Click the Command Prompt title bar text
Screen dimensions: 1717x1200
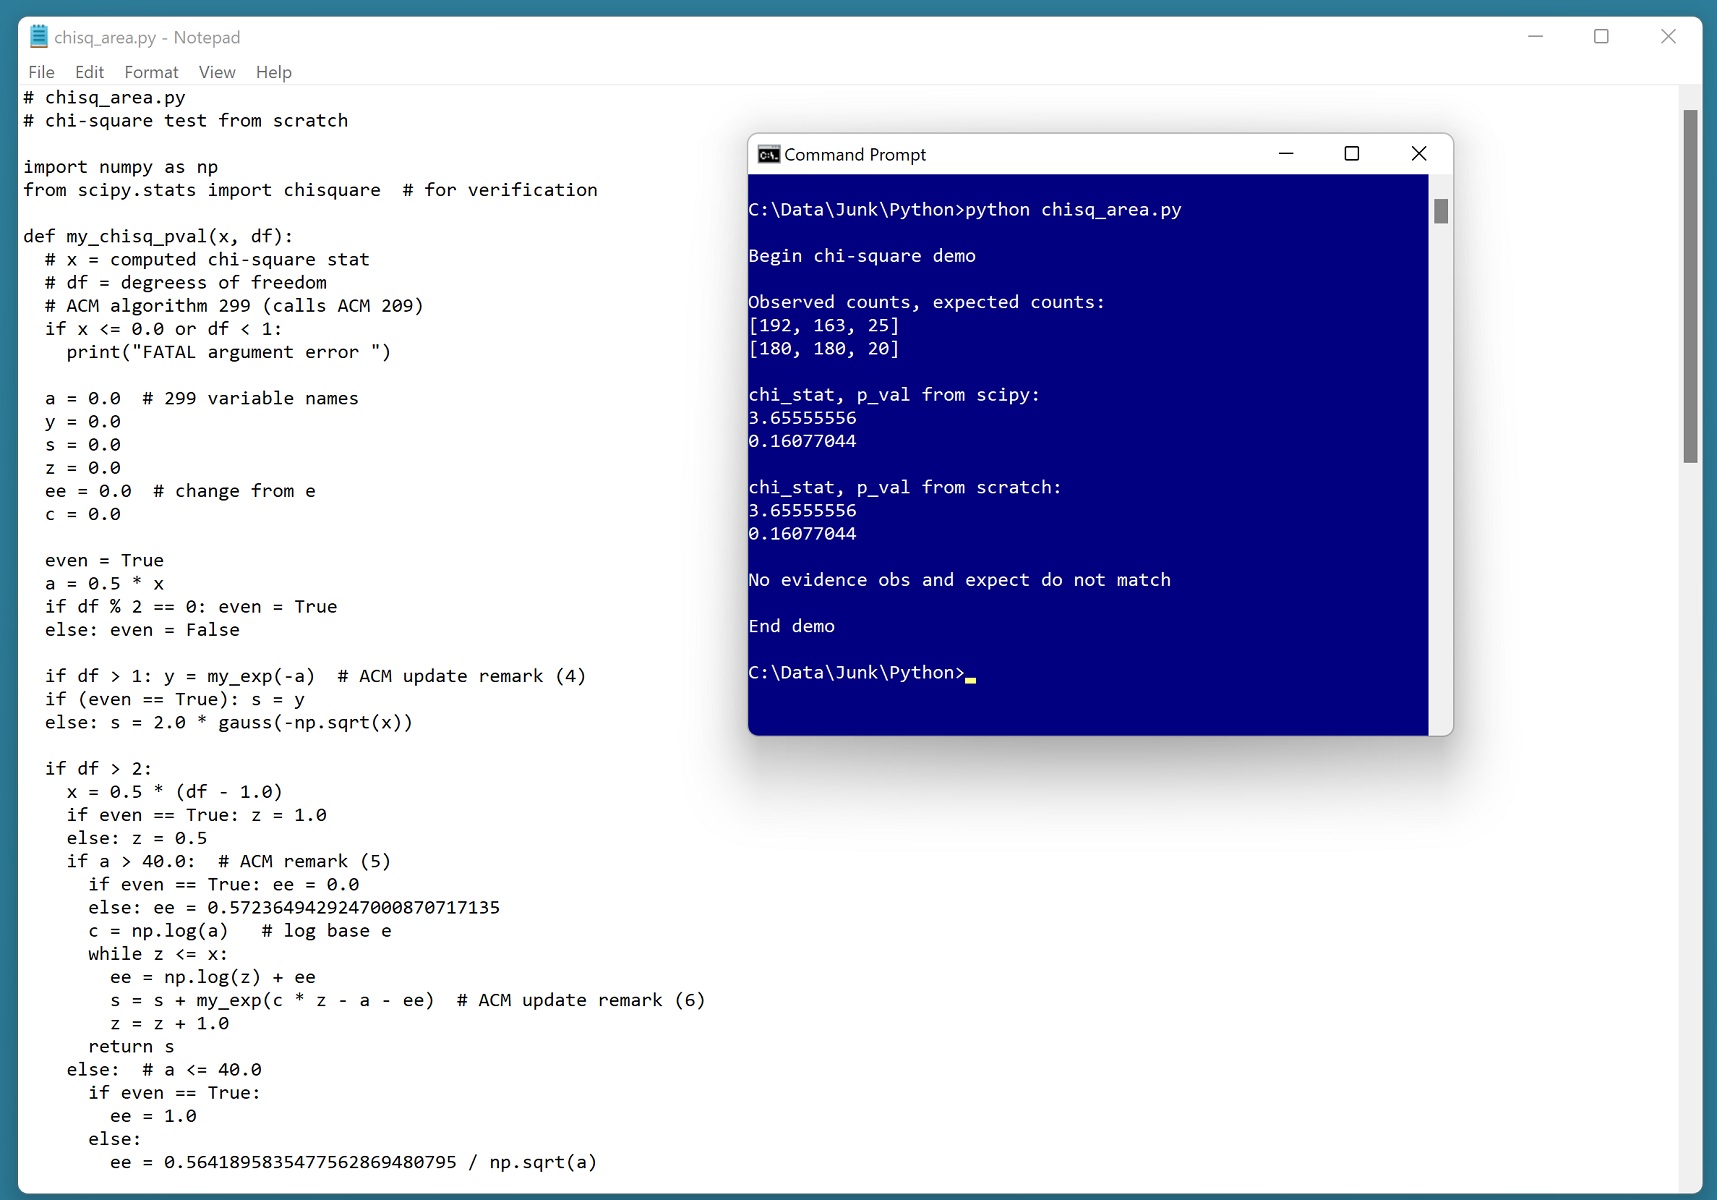click(855, 155)
